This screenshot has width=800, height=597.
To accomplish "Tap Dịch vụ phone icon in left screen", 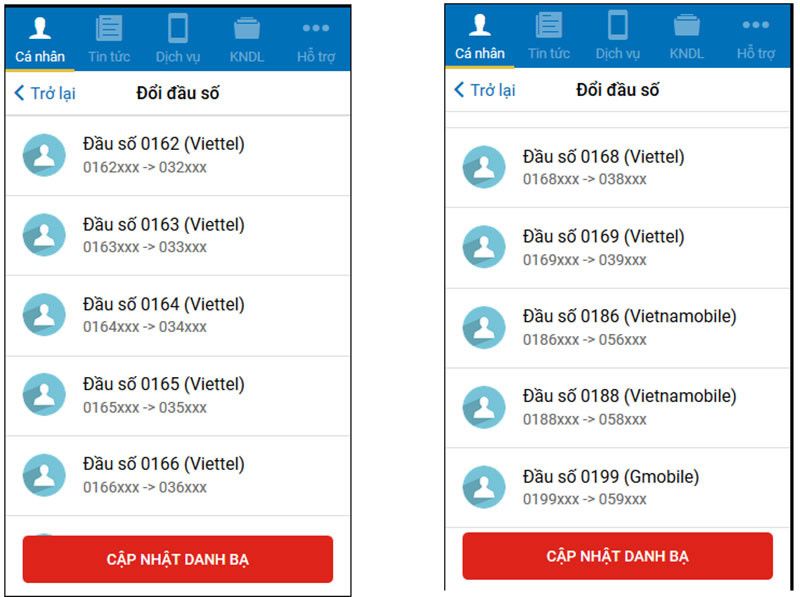I will point(178,28).
